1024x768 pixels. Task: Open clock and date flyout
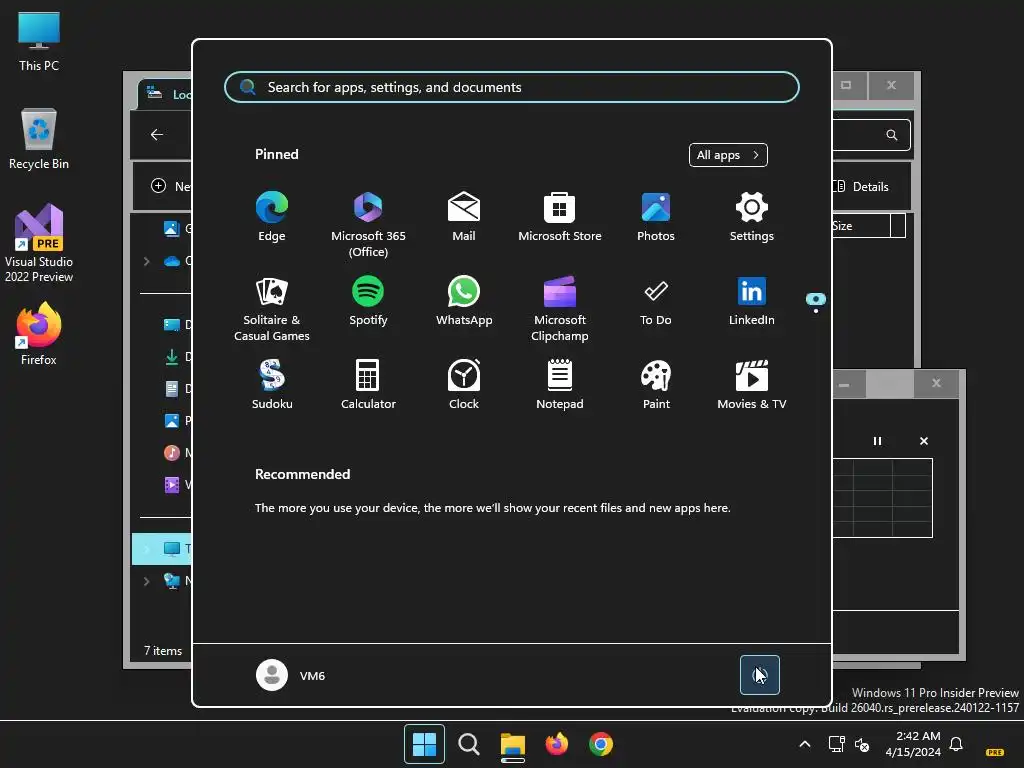pos(913,744)
